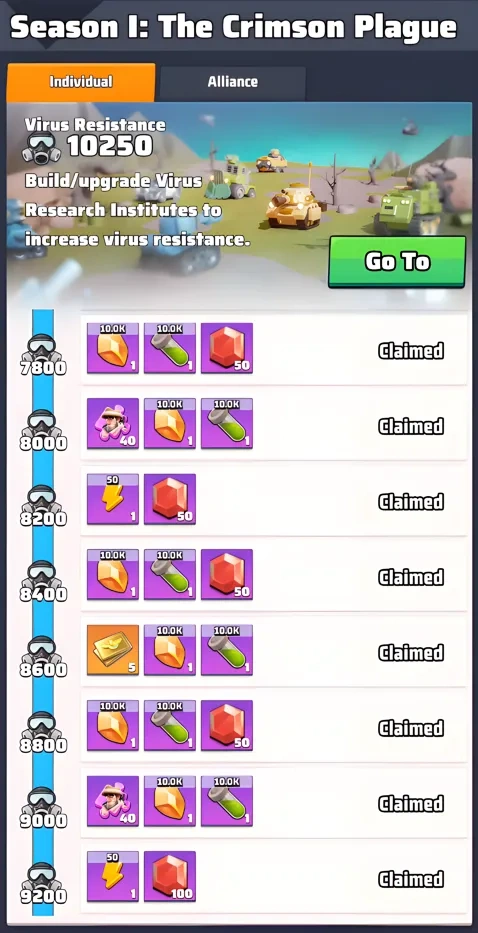The height and width of the screenshot is (933, 478).
Task: Select the Individual tab
Action: (x=81, y=82)
